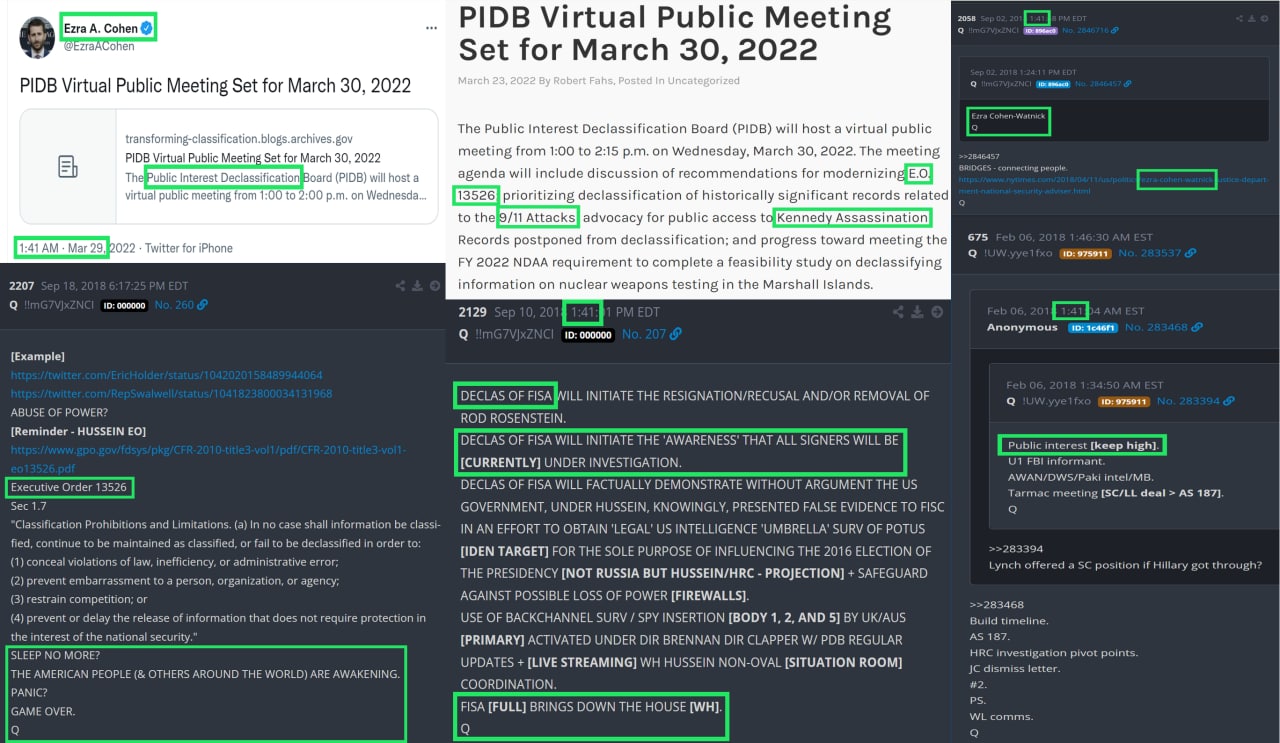Click the chain-link icon next to No. 207
Viewport: 1280px width, 743px height.
tap(676, 335)
